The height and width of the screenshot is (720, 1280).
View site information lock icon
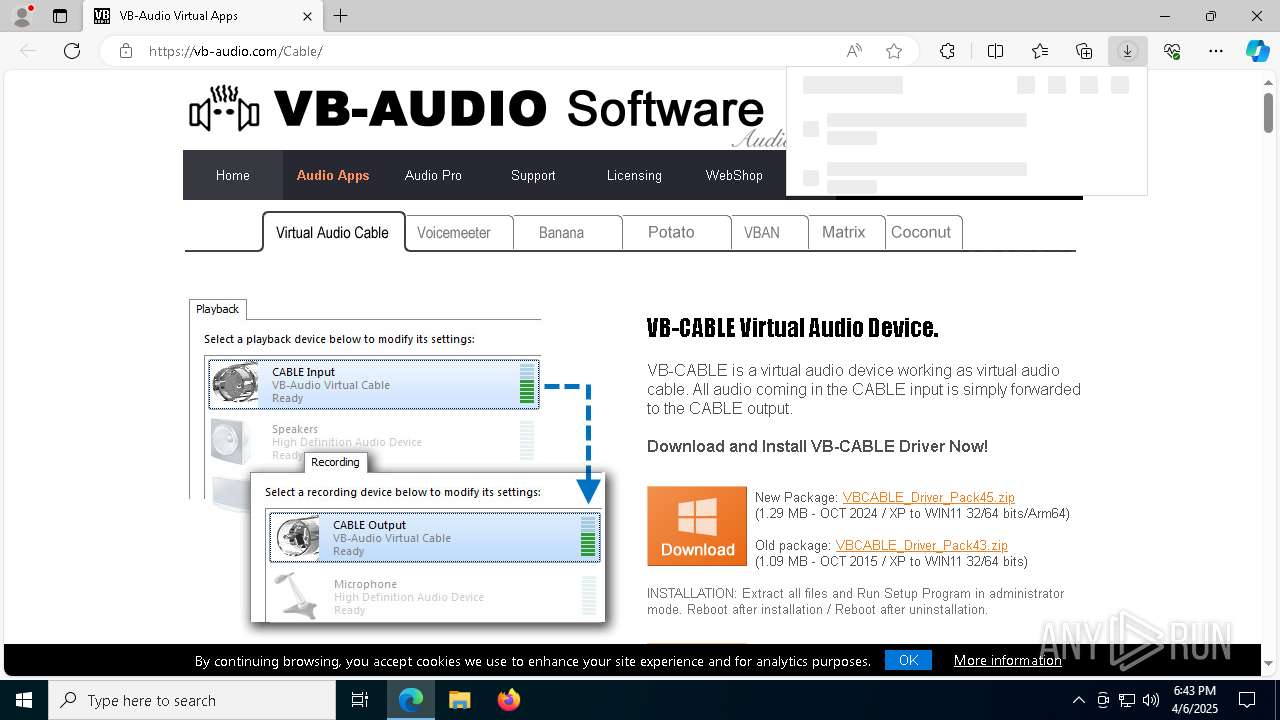[126, 51]
